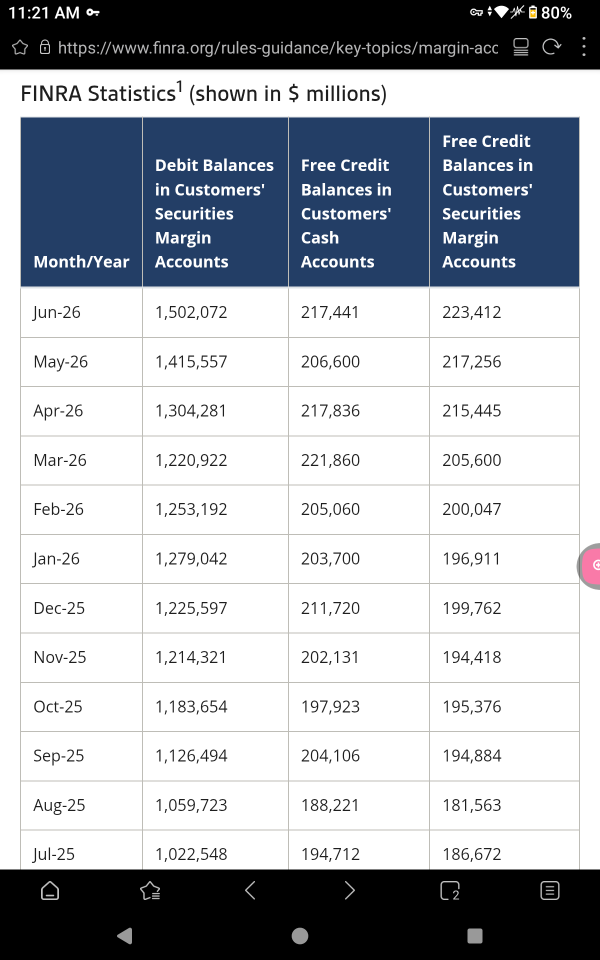Open the browser tools menu icon
This screenshot has width=600, height=960.
coord(550,891)
